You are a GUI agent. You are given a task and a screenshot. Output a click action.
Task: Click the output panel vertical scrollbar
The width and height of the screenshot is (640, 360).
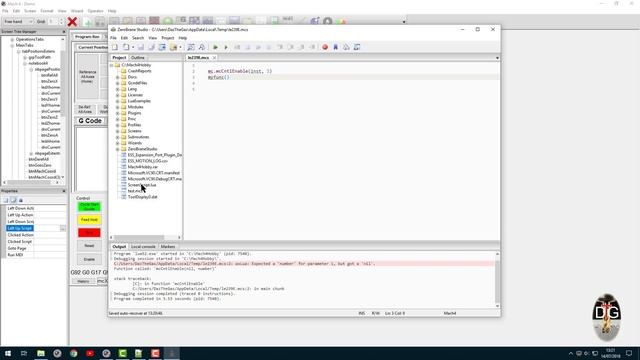(497, 280)
